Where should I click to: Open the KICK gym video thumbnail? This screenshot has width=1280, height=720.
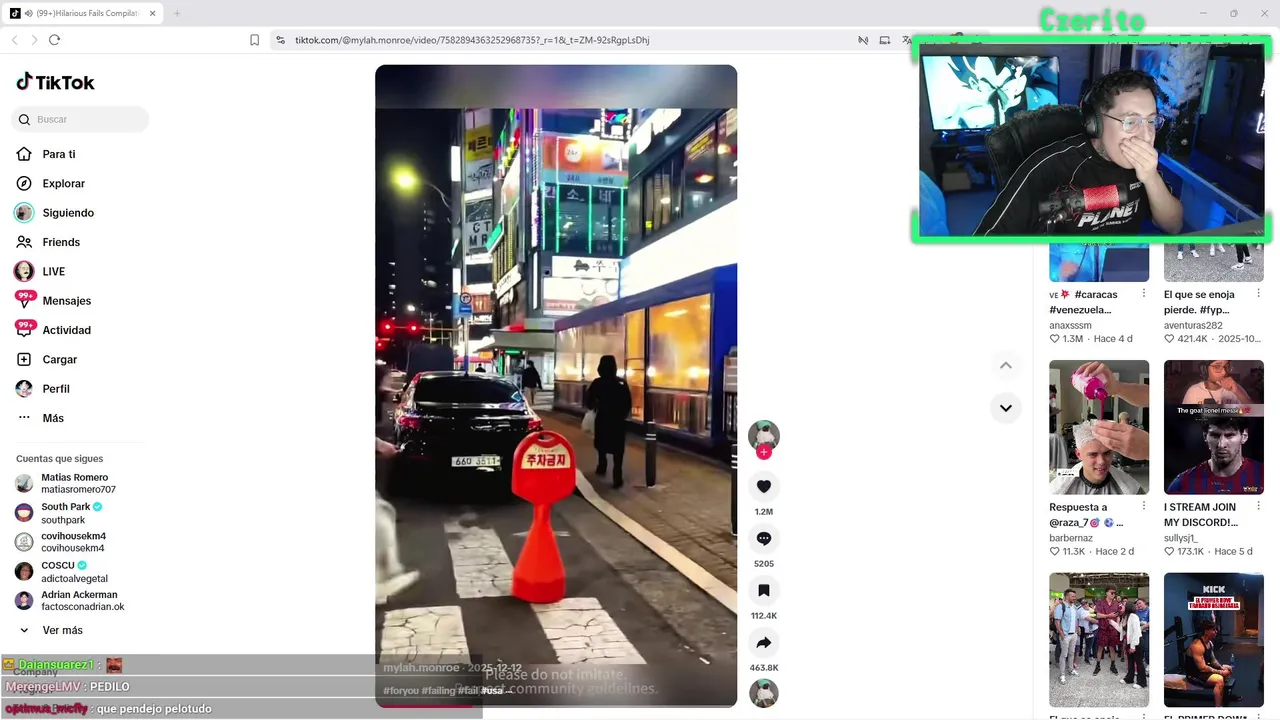click(x=1214, y=640)
